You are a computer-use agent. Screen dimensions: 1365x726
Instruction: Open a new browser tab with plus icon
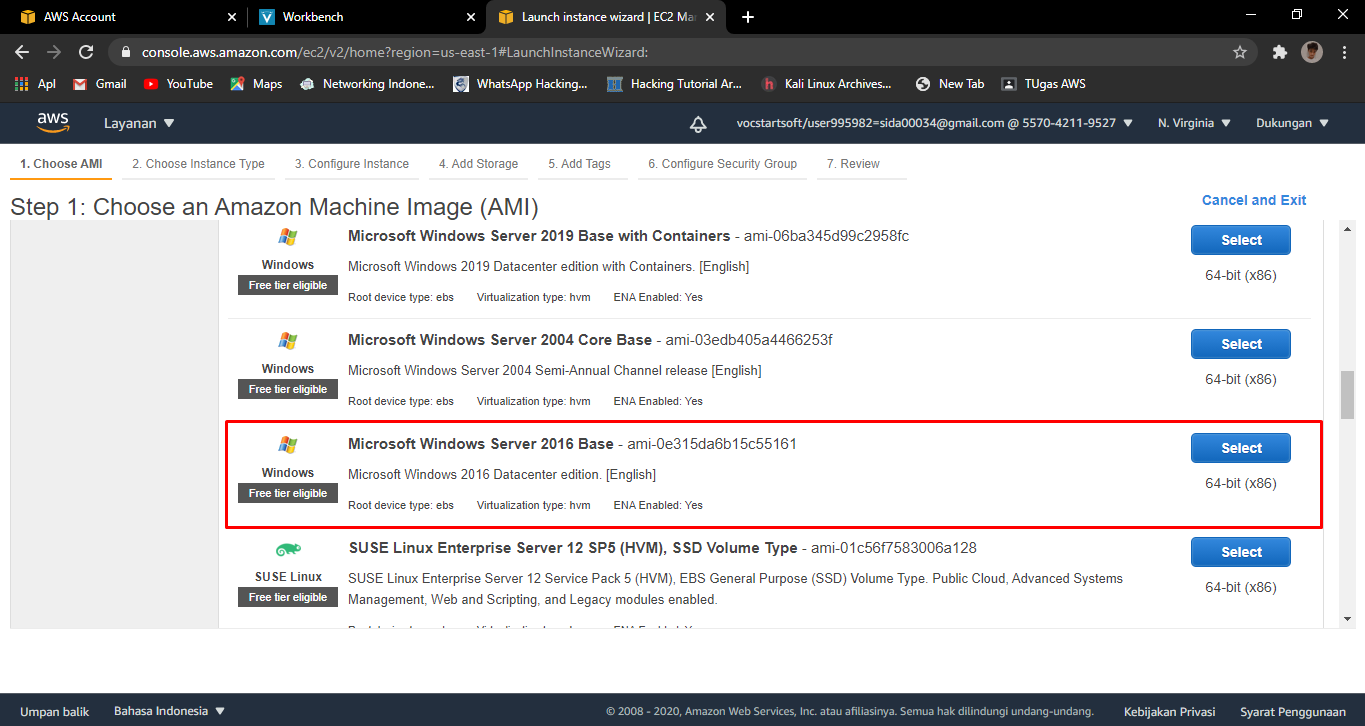click(748, 17)
